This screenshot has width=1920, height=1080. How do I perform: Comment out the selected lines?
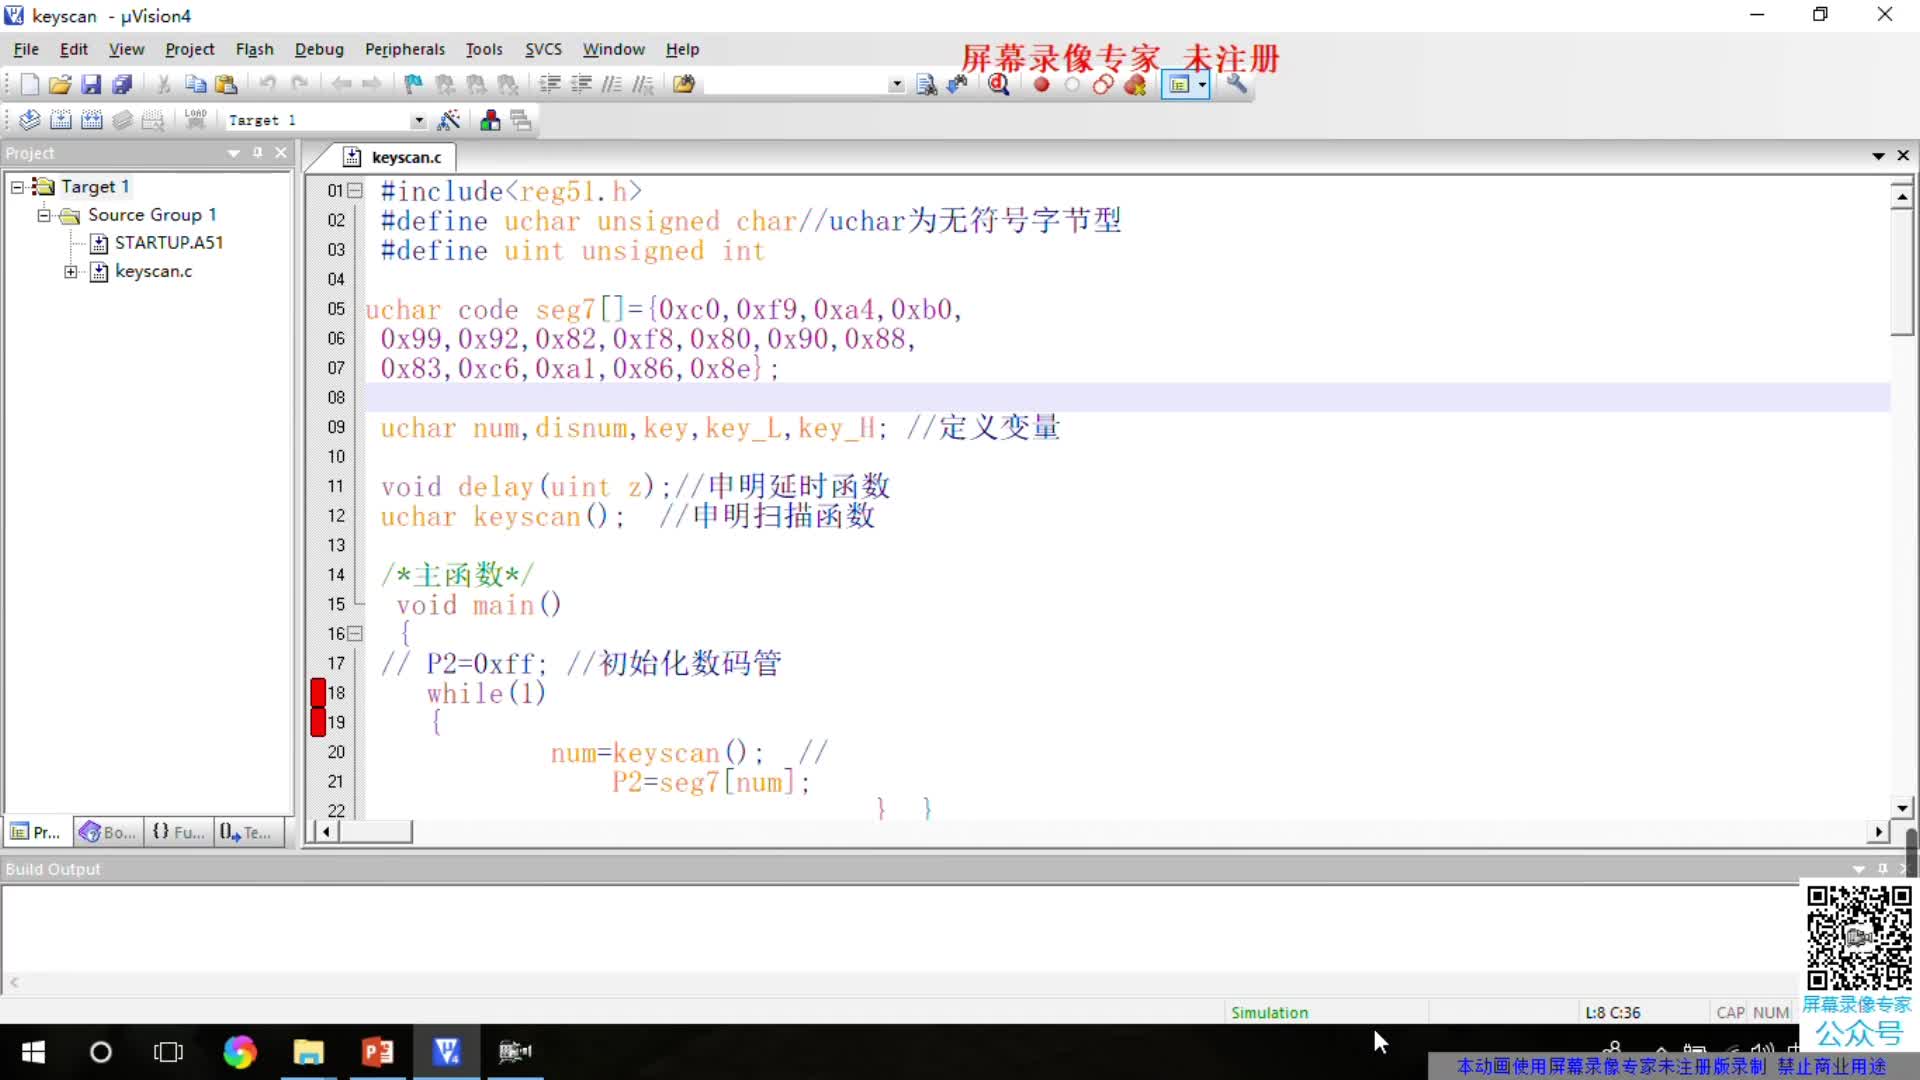pos(612,85)
